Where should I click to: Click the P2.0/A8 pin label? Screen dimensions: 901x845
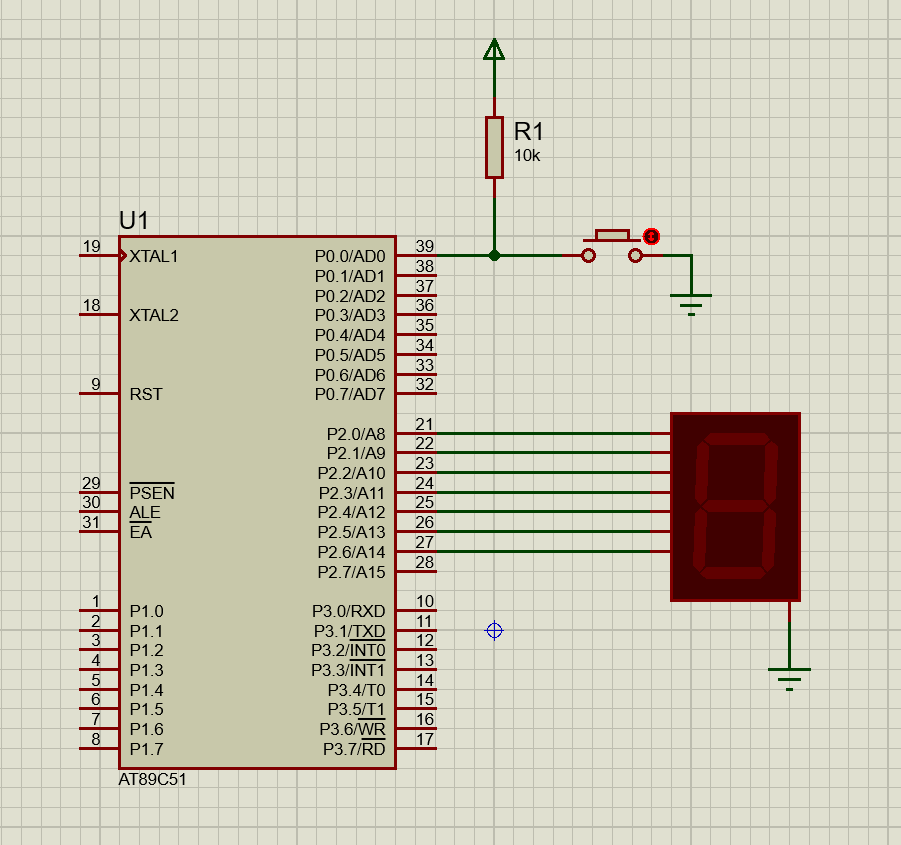(x=356, y=434)
